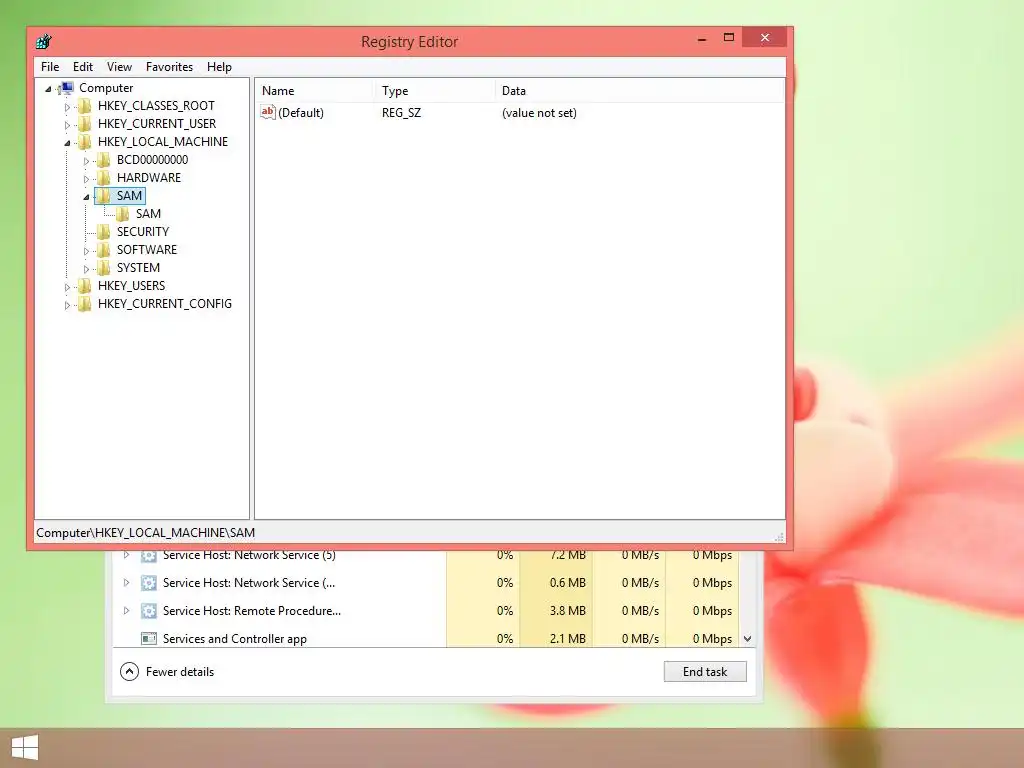Maximize the Registry Editor window

(x=729, y=38)
